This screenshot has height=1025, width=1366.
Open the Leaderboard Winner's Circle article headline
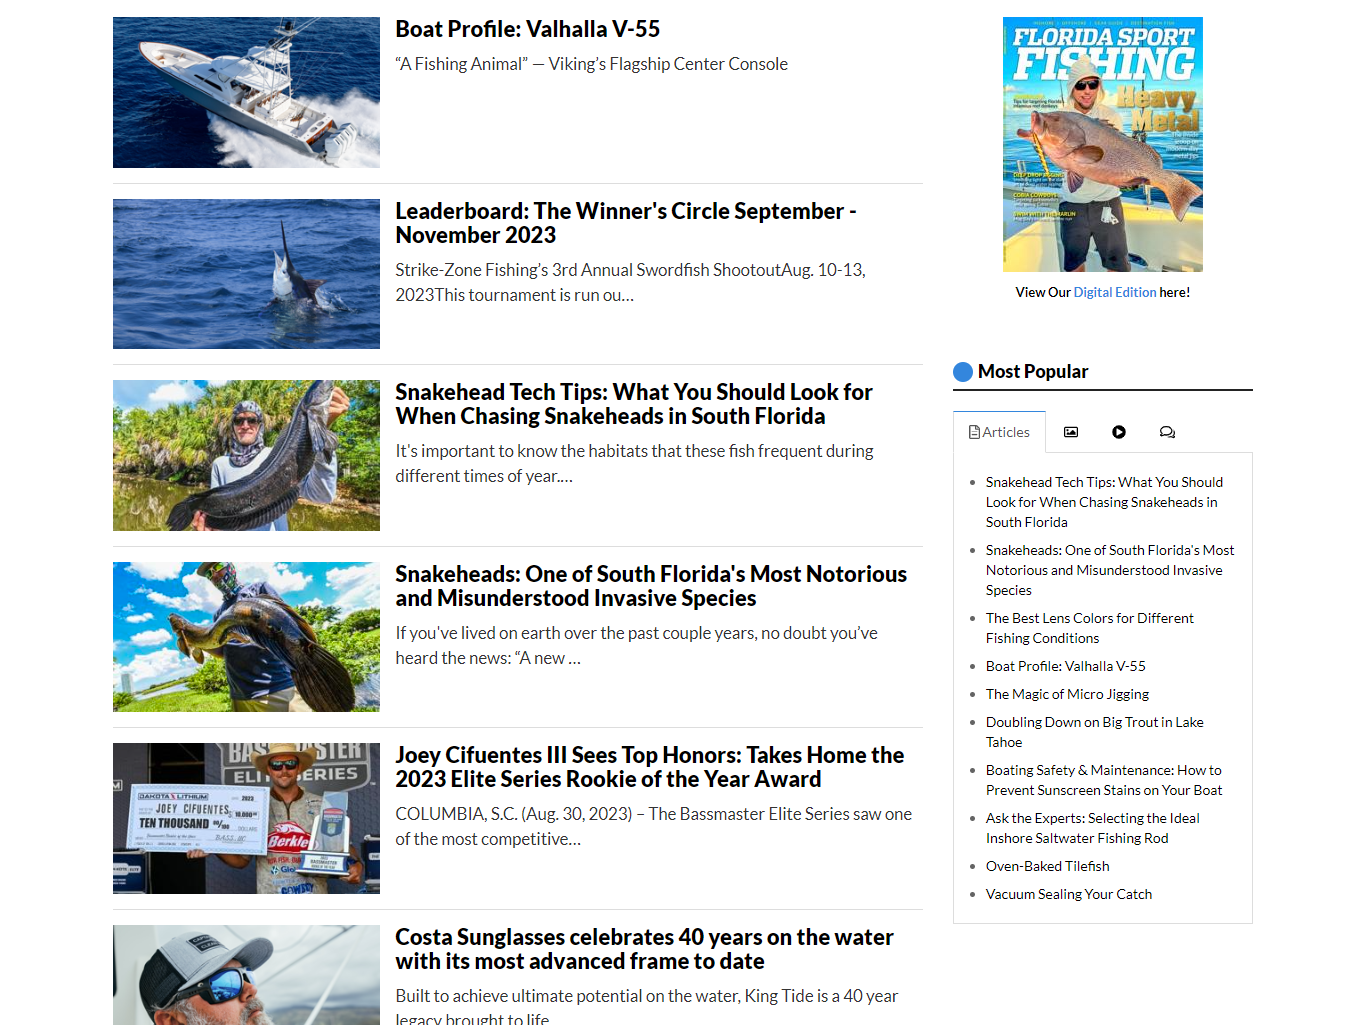click(625, 223)
